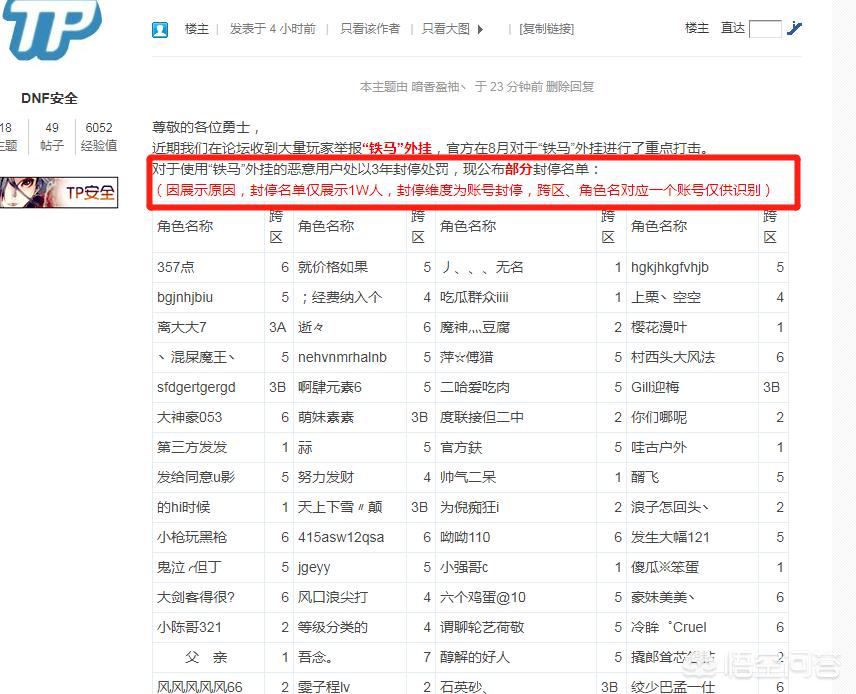856x694 pixels.
Task: Open DNF安全 user profile name
Action: click(49, 98)
